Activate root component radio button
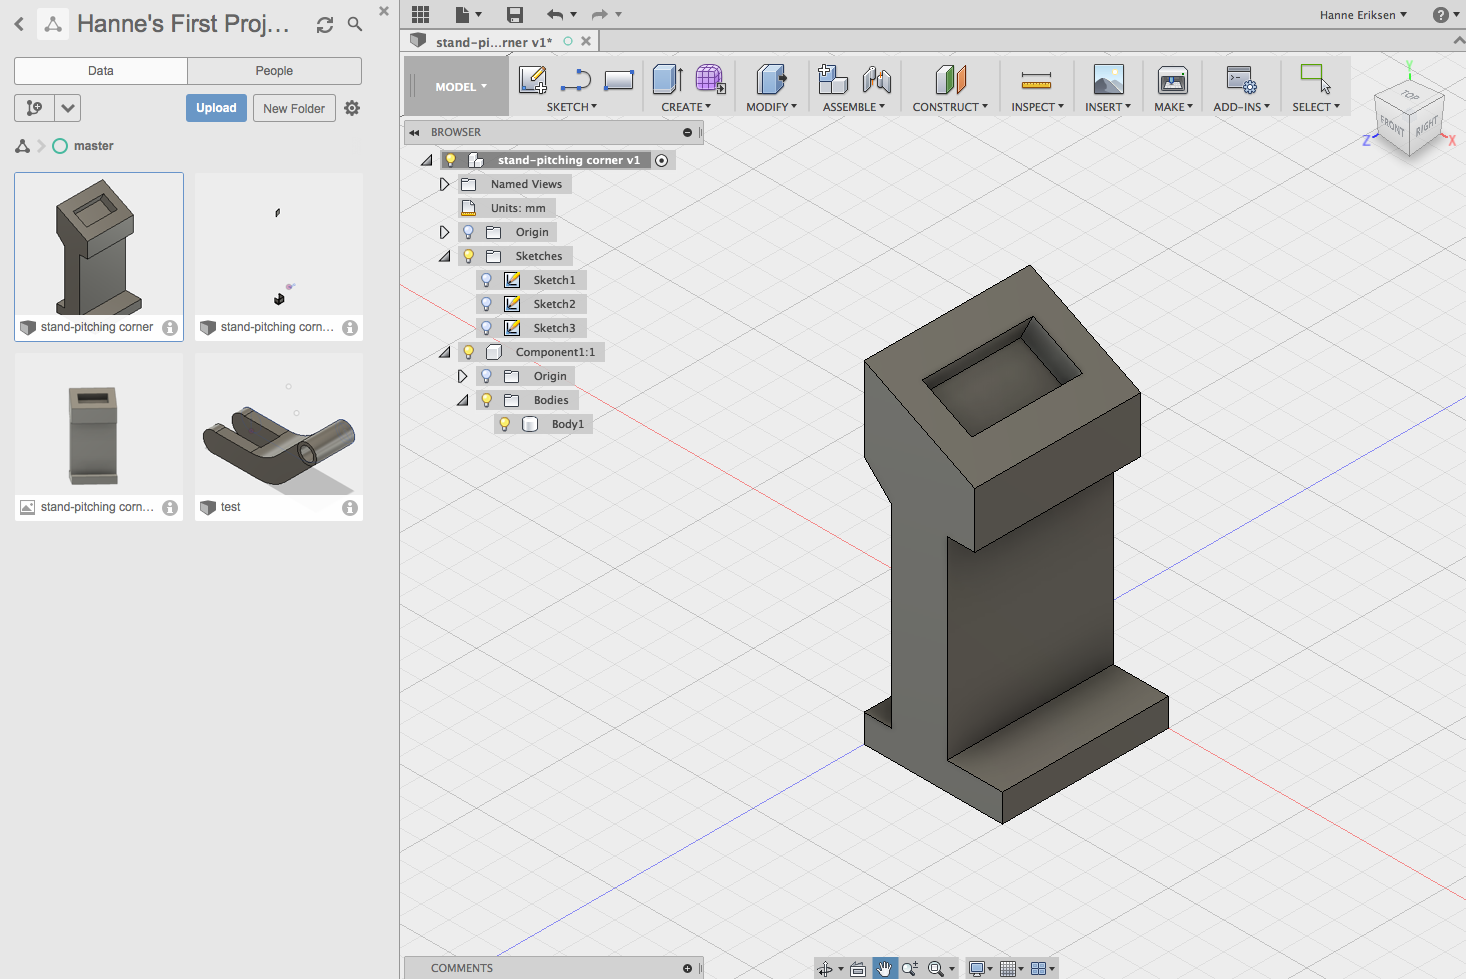 [x=661, y=160]
